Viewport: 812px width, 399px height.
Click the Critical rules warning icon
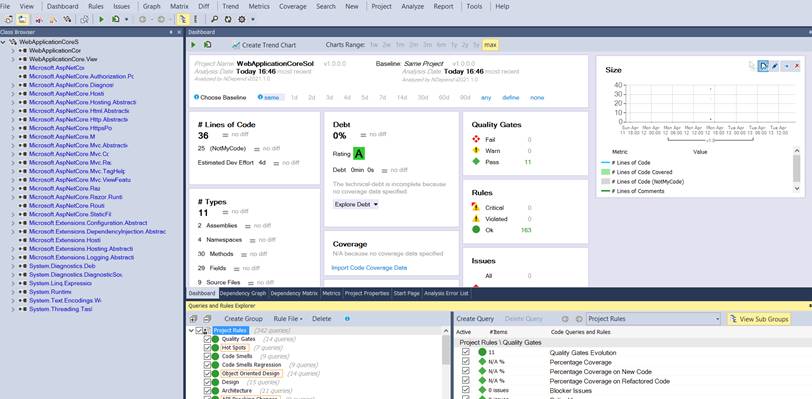point(476,207)
